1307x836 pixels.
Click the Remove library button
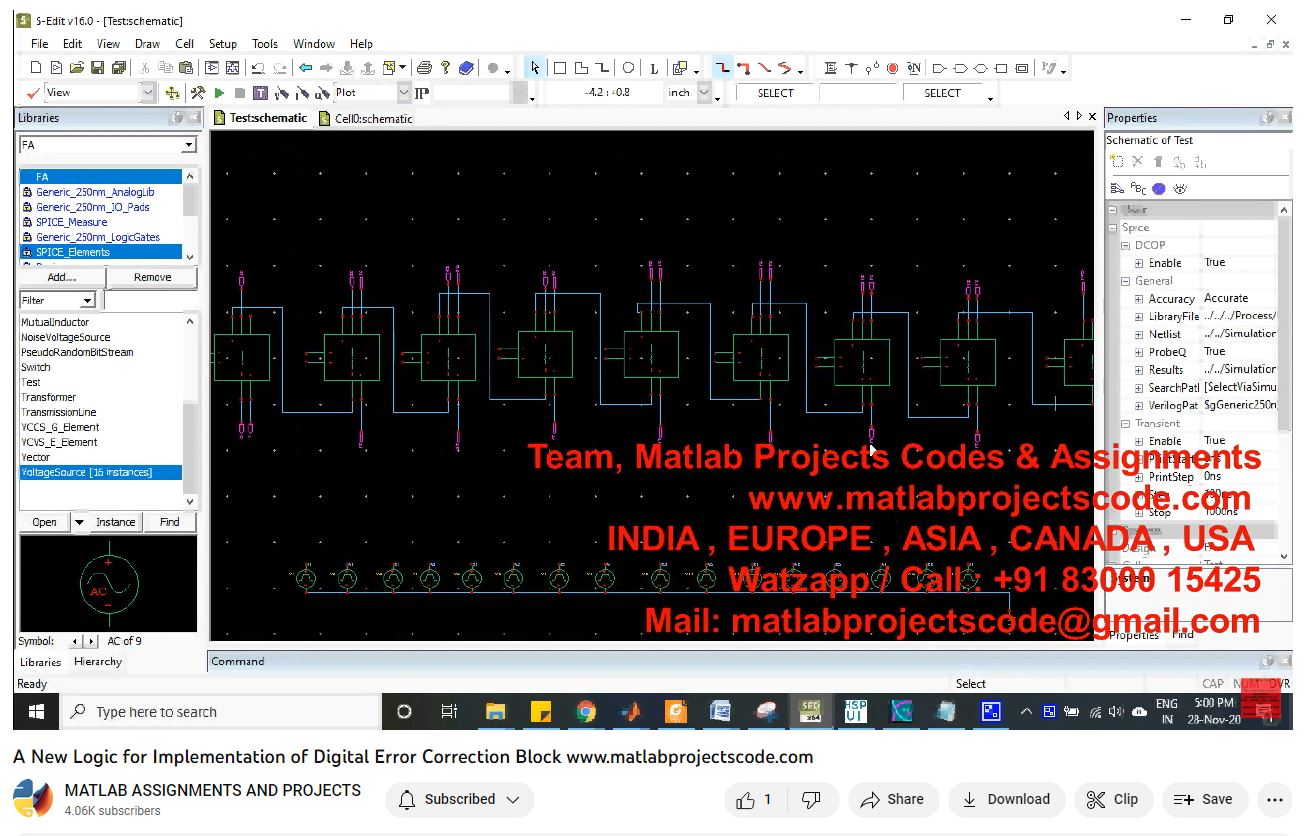point(152,277)
